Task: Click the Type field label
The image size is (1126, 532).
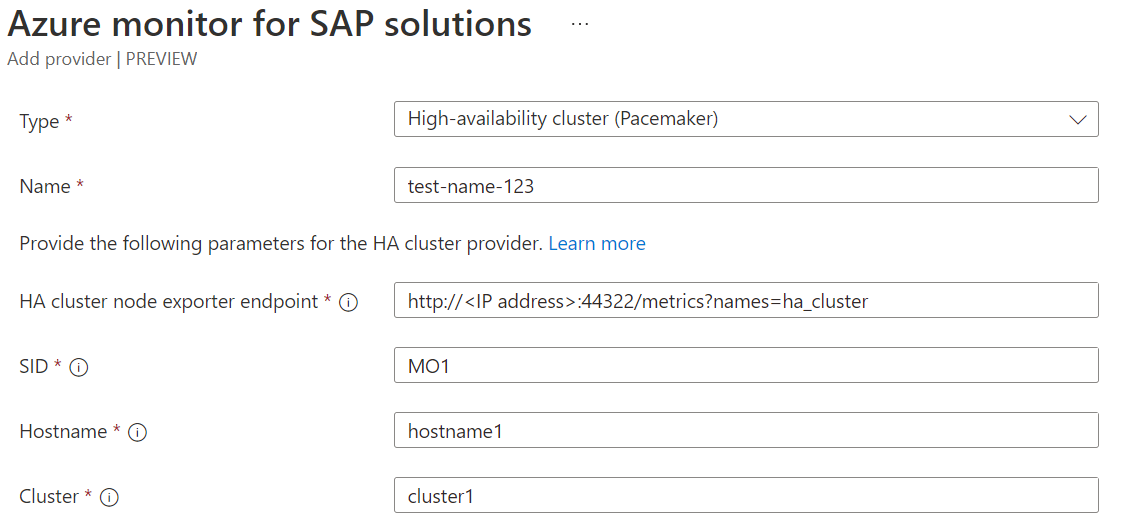Action: click(39, 121)
